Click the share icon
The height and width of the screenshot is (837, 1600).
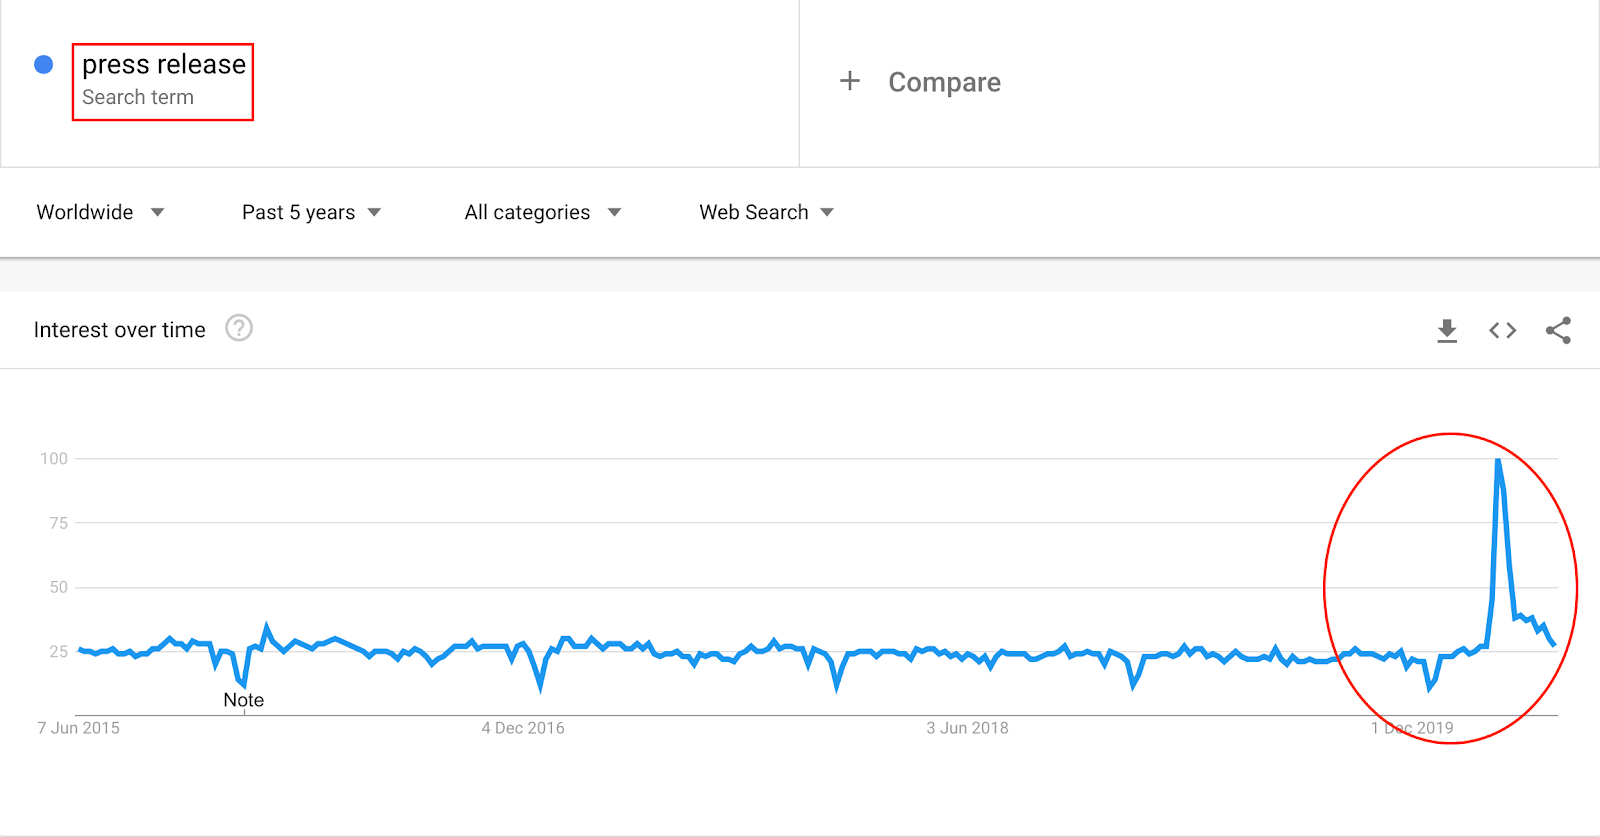pyautogui.click(x=1558, y=330)
